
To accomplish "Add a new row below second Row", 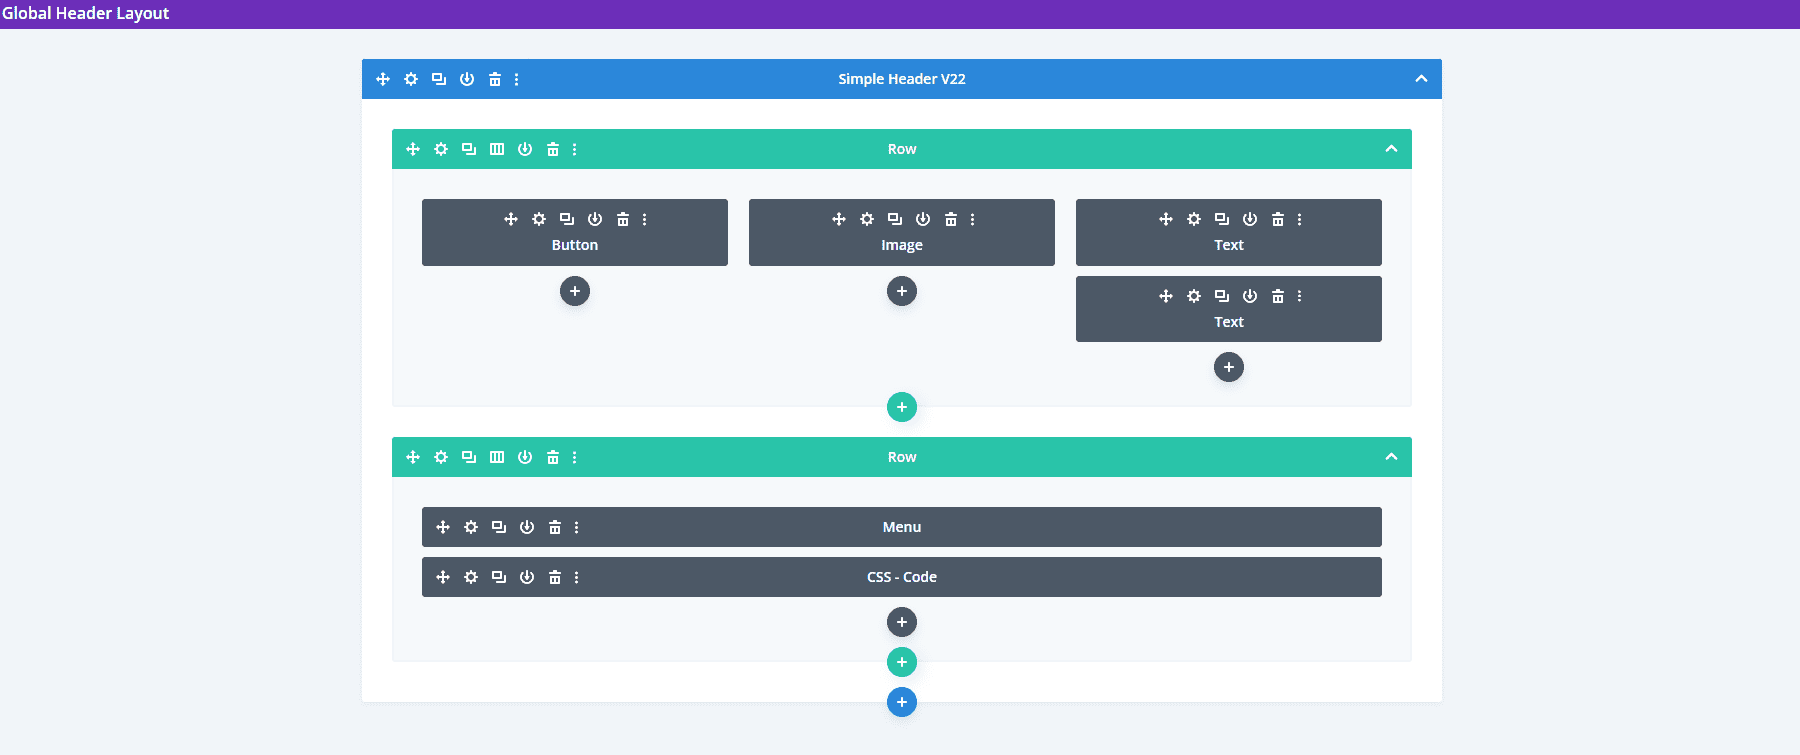I will pos(902,662).
